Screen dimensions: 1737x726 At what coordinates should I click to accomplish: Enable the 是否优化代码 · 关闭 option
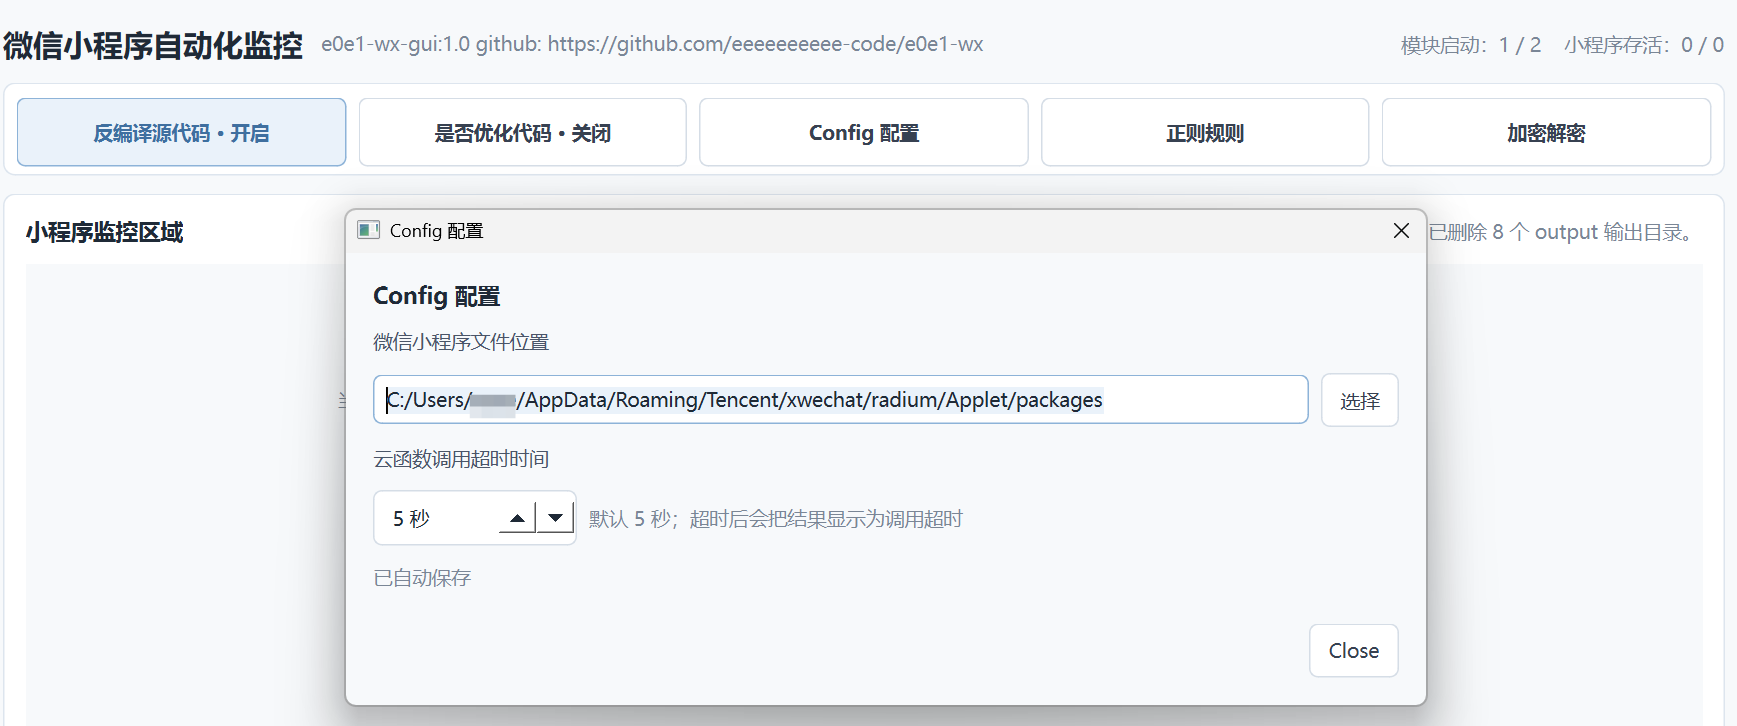(x=522, y=132)
